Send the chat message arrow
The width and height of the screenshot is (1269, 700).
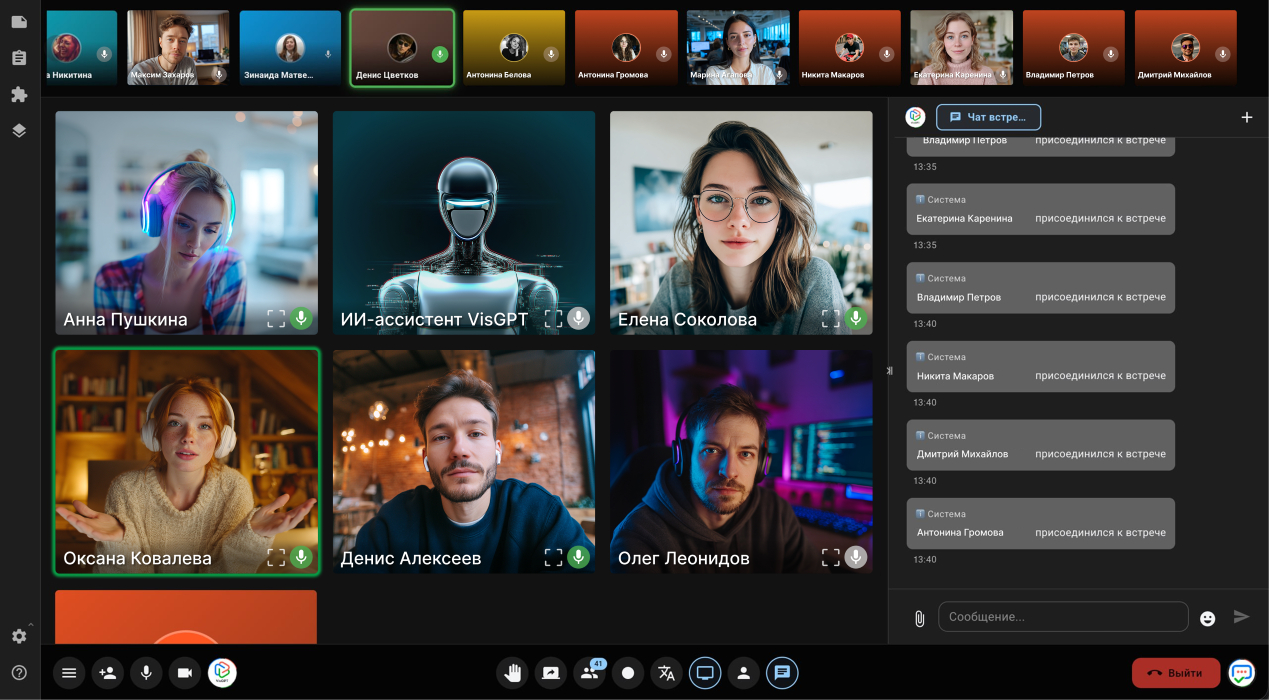[1241, 617]
